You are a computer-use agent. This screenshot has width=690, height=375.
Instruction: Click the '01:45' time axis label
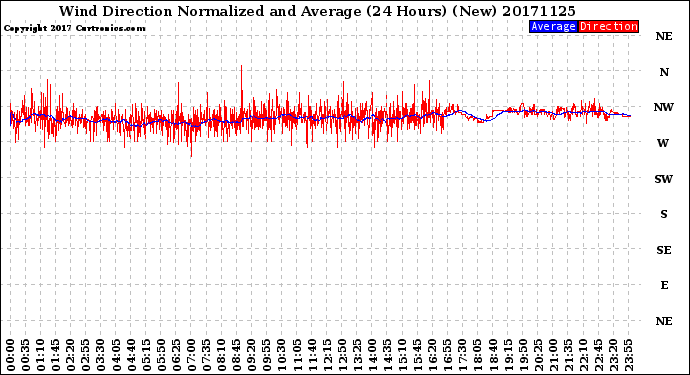click(x=56, y=355)
